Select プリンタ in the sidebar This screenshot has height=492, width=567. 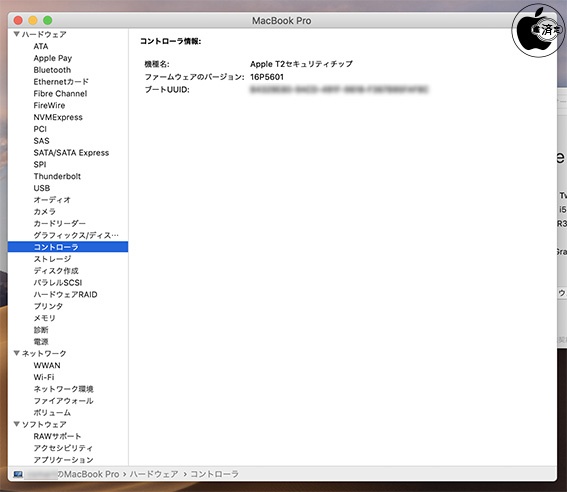pyautogui.click(x=48, y=306)
